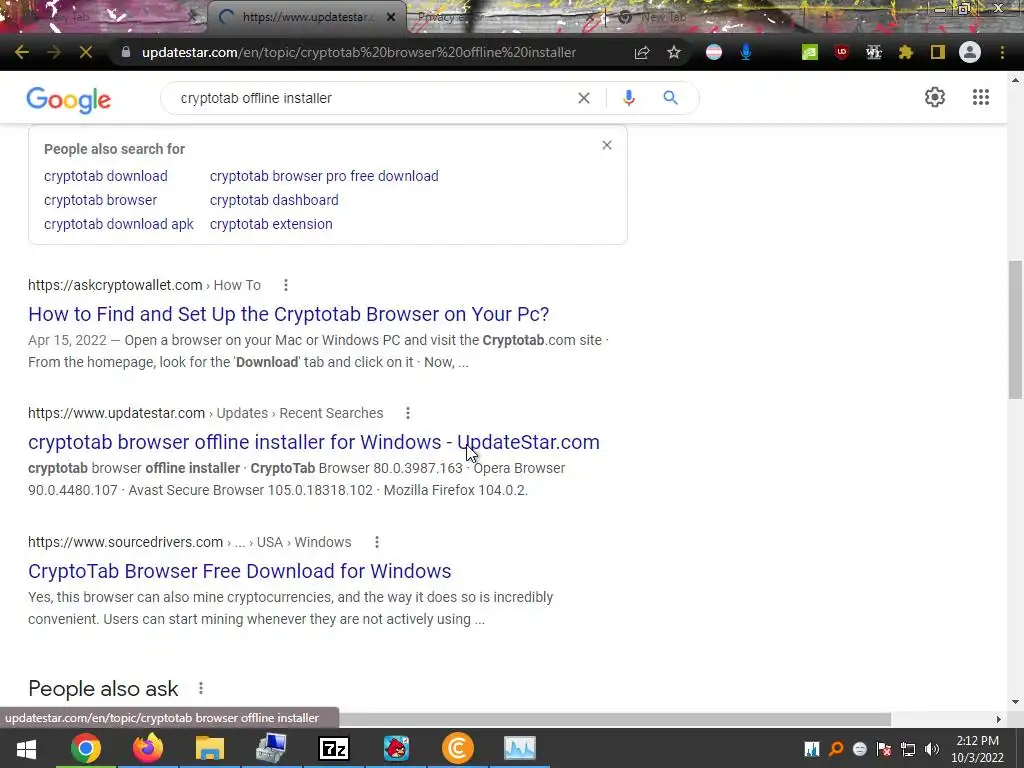This screenshot has width=1024, height=768.
Task: Click the vertical page scrollbar thumb
Action: [1015, 329]
